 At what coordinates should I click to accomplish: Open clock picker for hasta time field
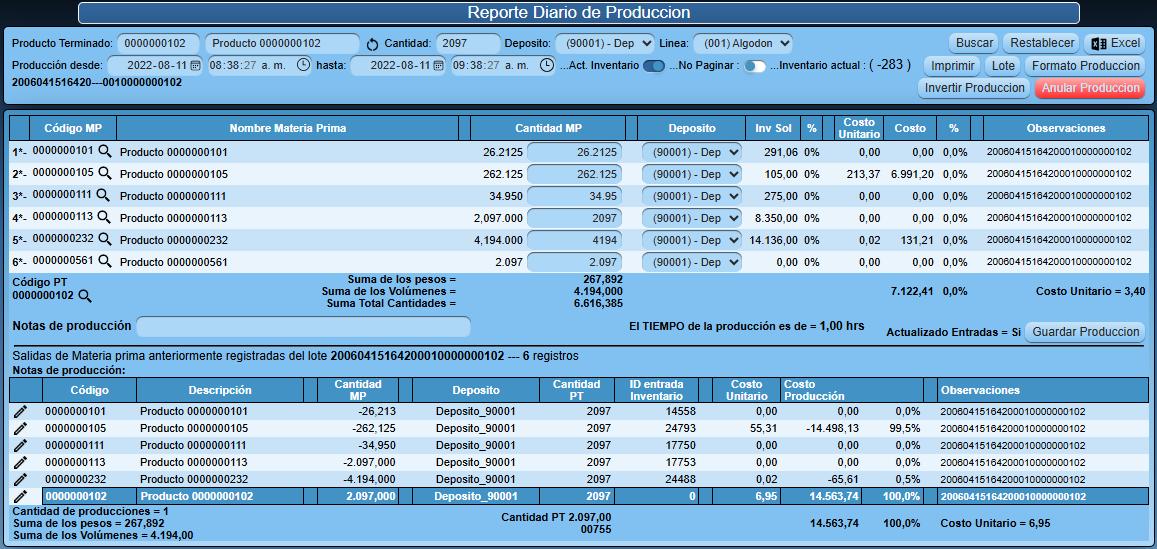pos(546,65)
